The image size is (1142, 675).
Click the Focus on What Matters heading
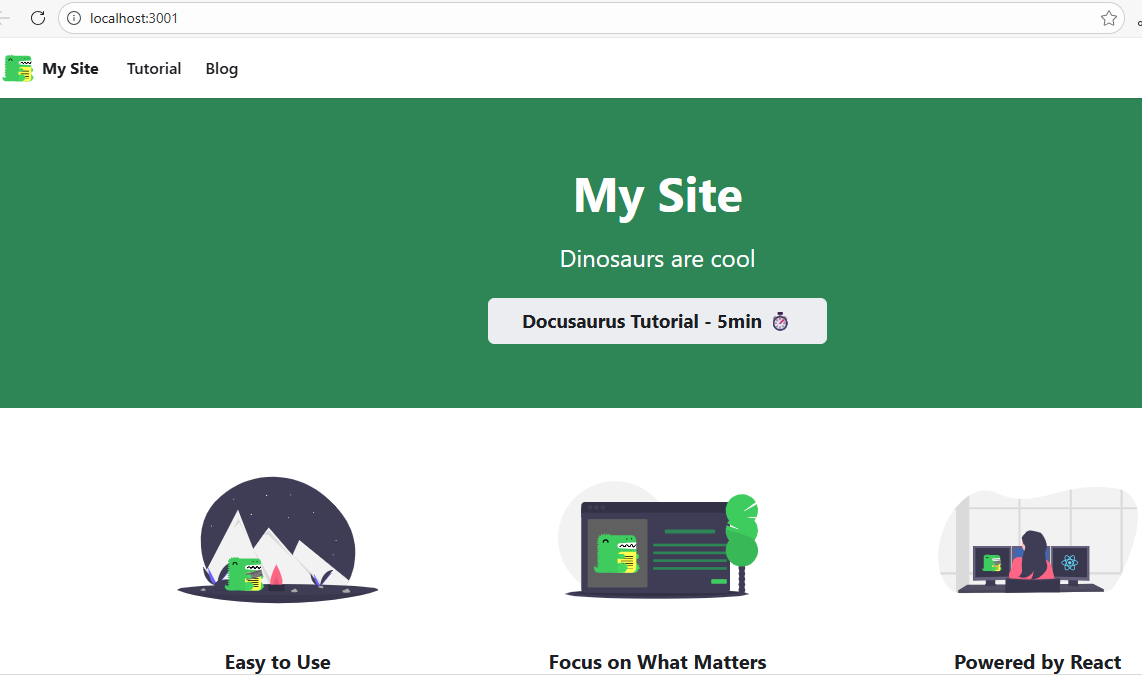pyautogui.click(x=657, y=662)
